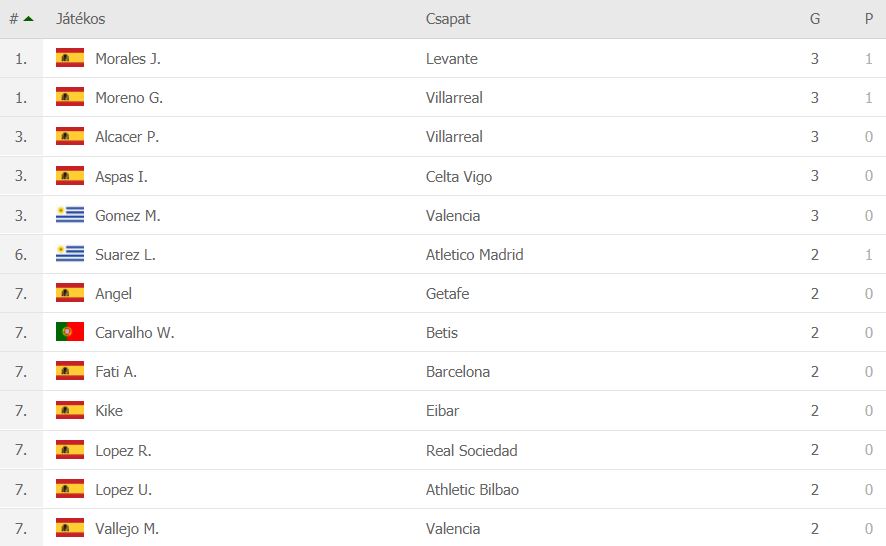
Task: Sort the table by Csapat column
Action: (x=448, y=19)
